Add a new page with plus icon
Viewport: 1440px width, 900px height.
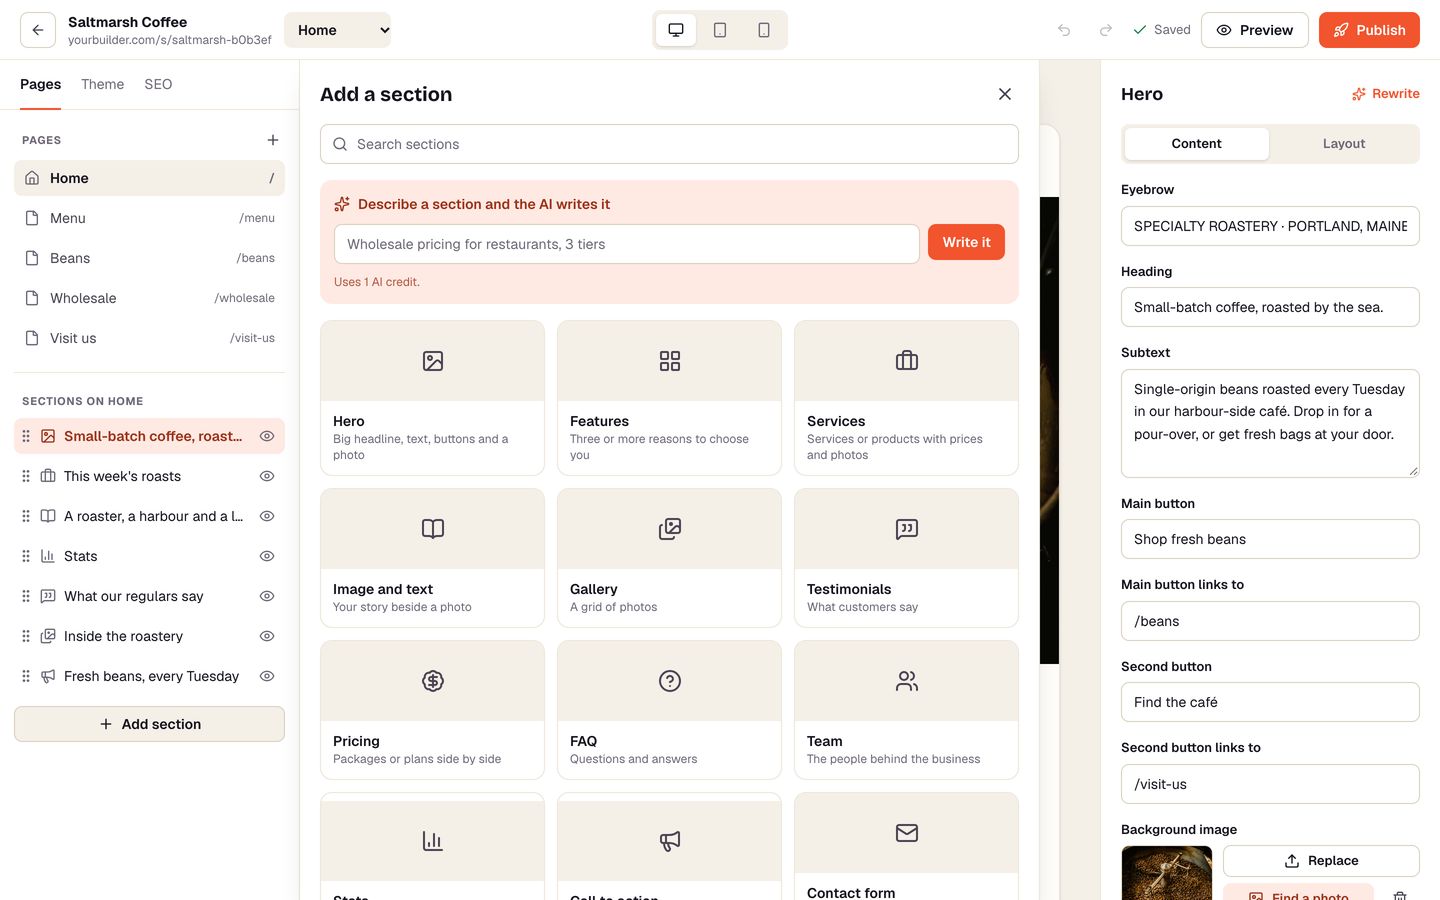pos(273,140)
